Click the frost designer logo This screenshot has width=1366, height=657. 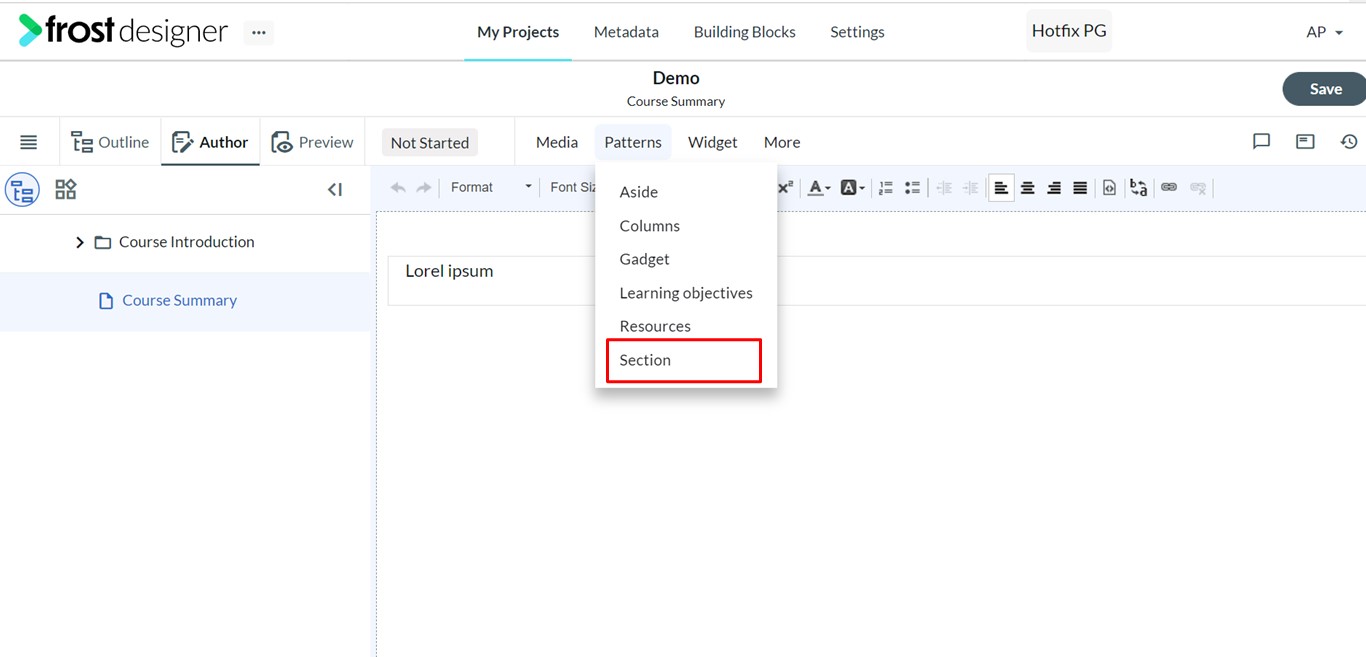tap(123, 31)
